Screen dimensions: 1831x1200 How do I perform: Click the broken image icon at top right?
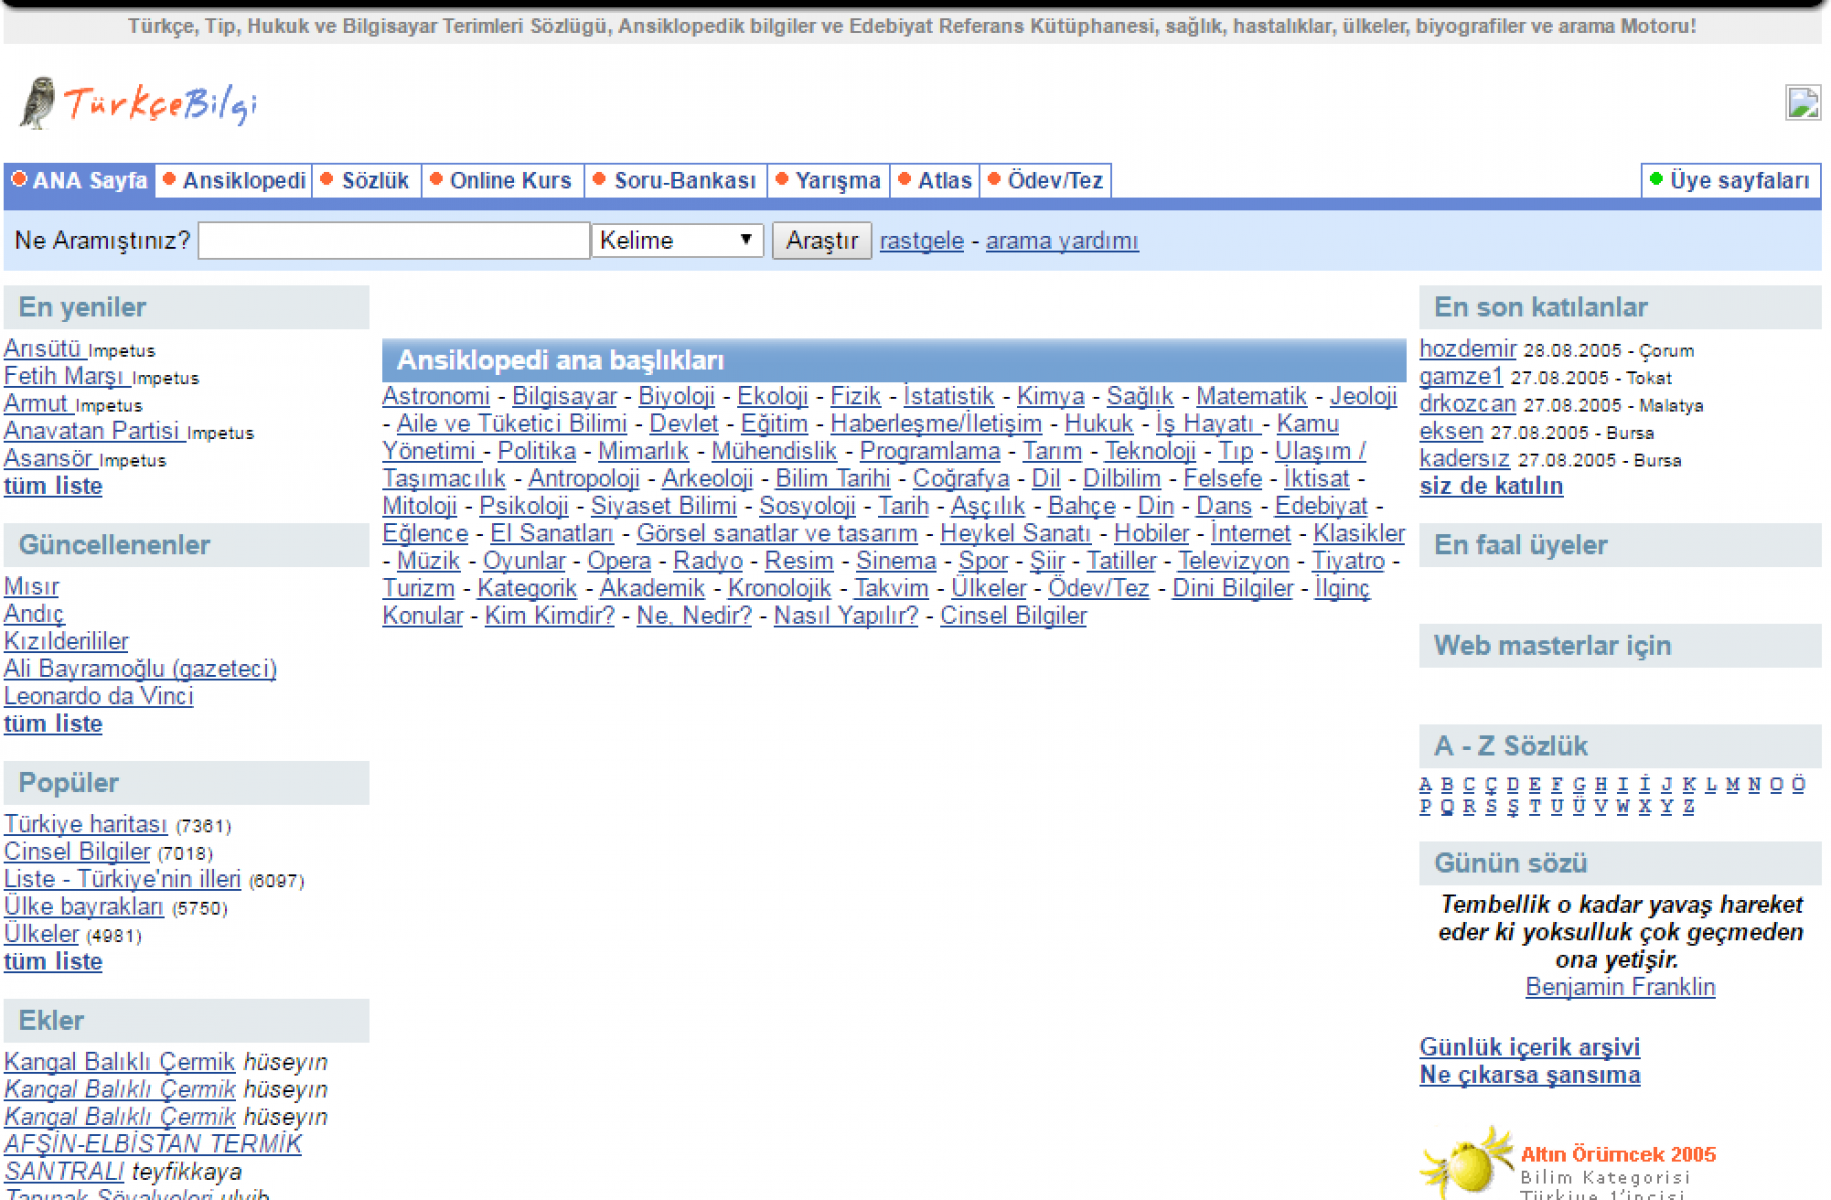tap(1802, 103)
